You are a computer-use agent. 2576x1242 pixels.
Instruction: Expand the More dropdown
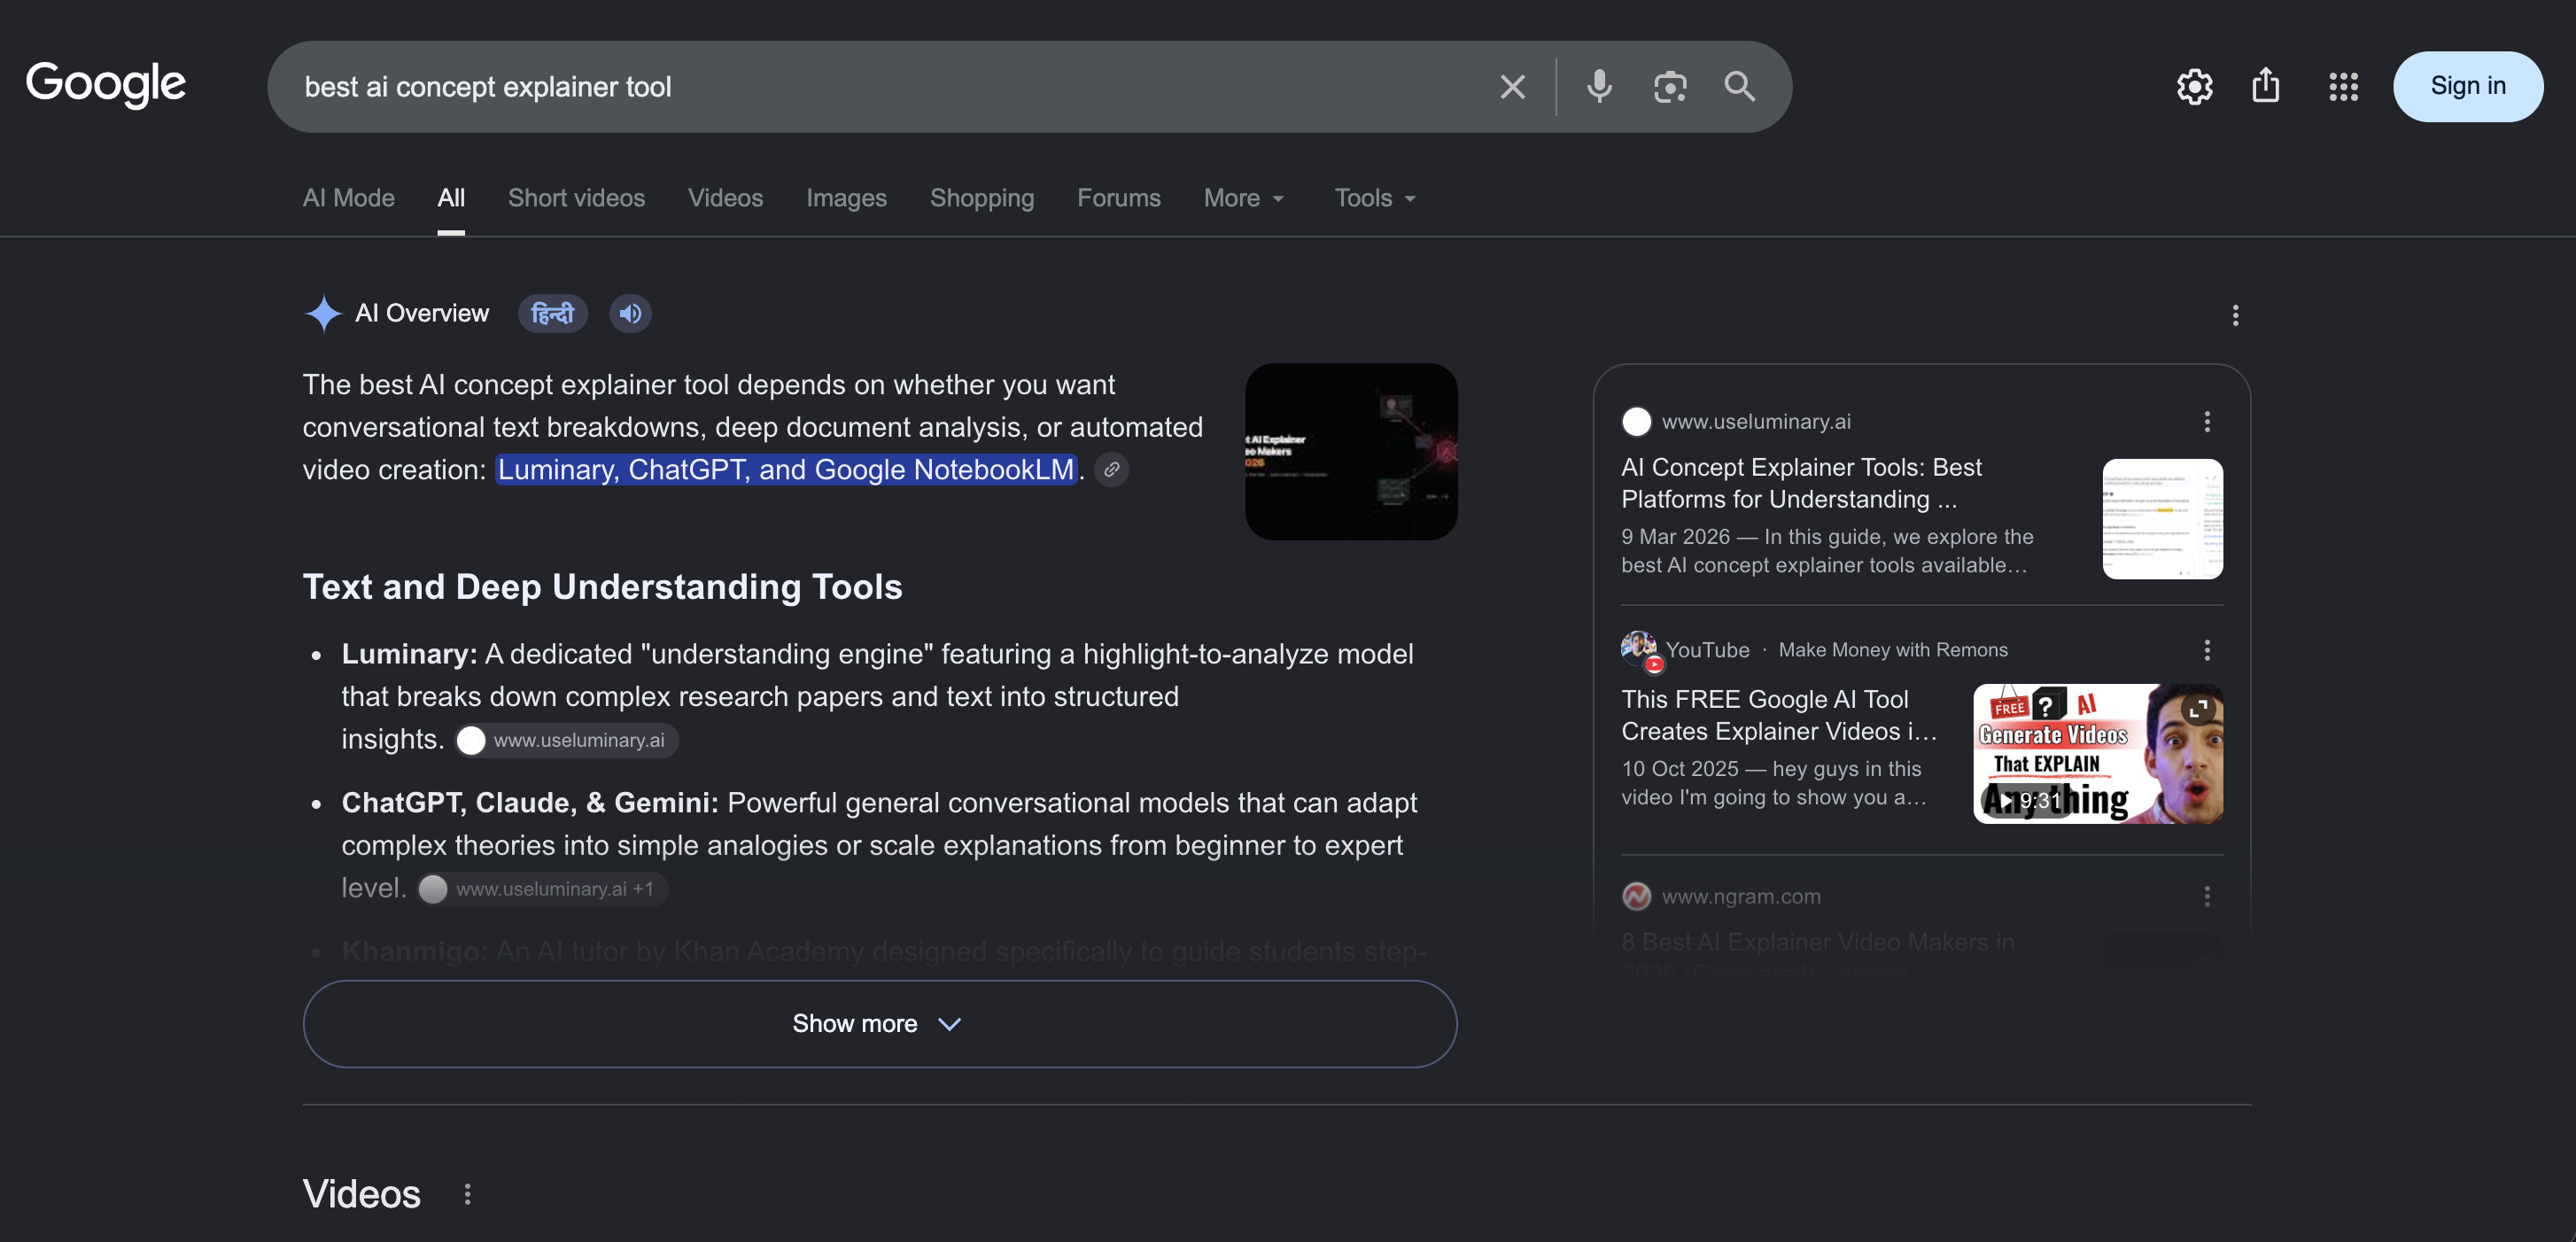1243,198
